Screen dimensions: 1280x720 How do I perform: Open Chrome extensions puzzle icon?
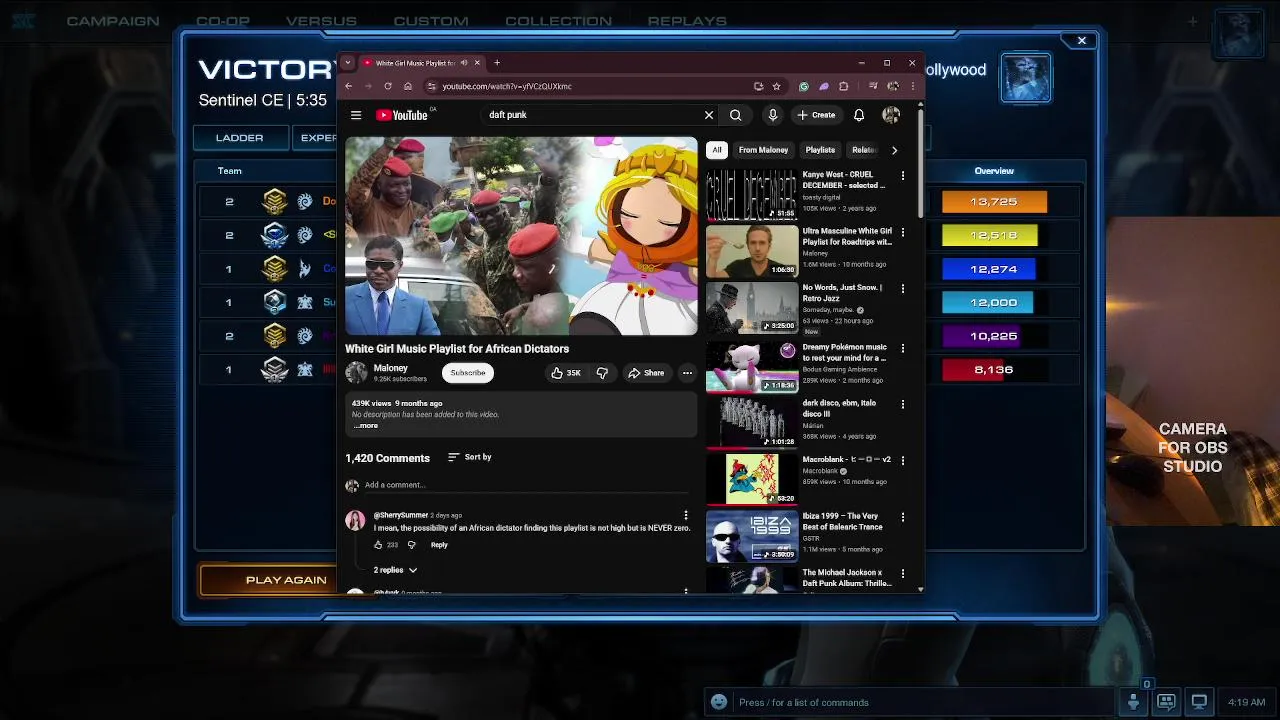point(844,86)
